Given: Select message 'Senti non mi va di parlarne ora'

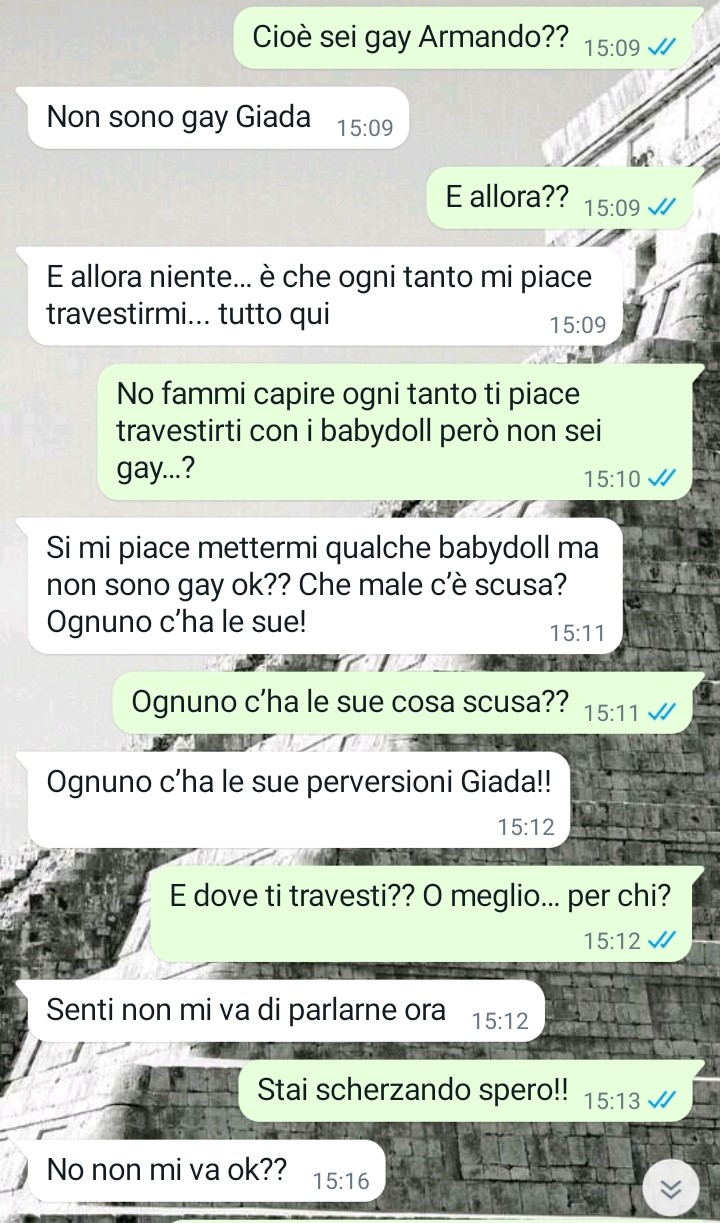Looking at the screenshot, I should [286, 1011].
